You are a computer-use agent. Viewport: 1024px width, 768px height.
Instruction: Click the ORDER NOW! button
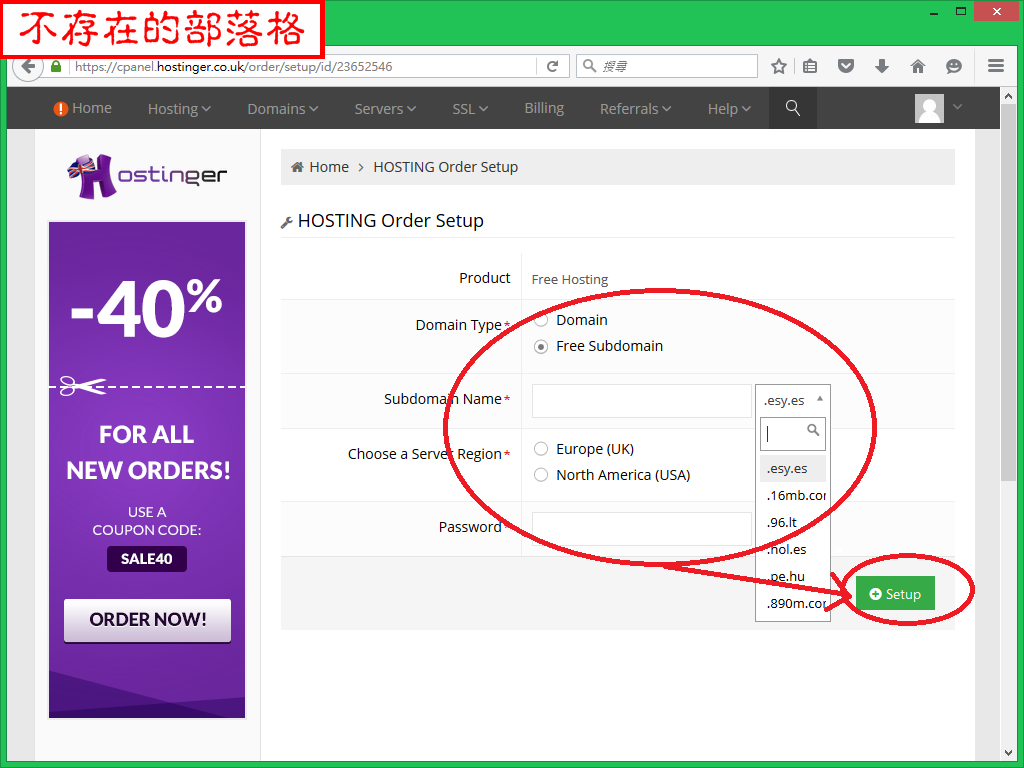pos(148,620)
